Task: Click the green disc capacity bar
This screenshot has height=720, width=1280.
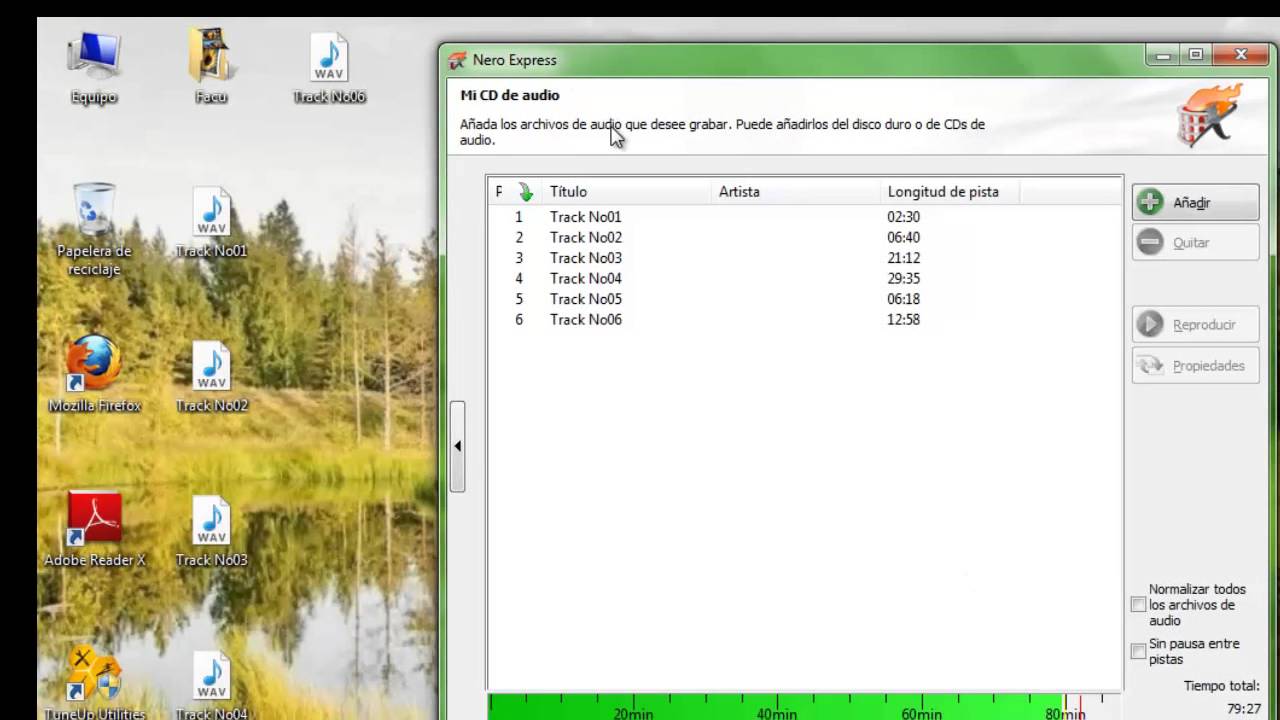Action: (775, 706)
